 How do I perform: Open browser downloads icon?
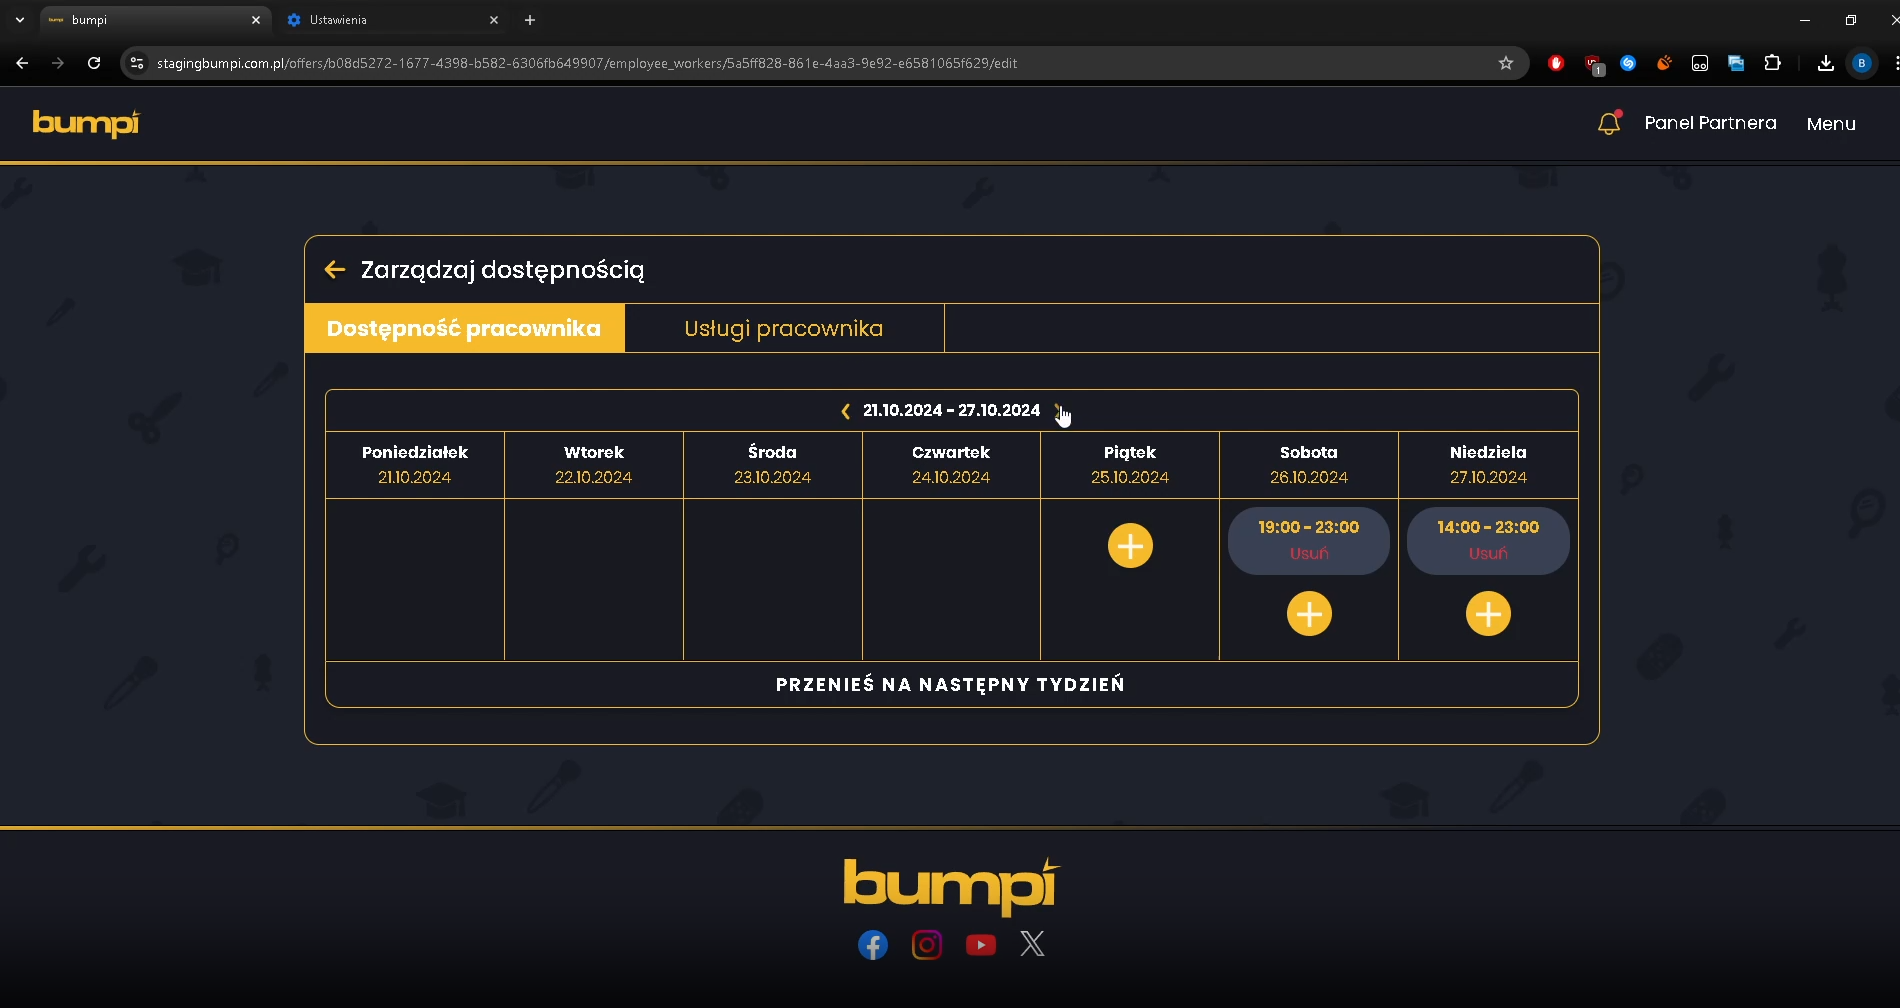[x=1826, y=63]
